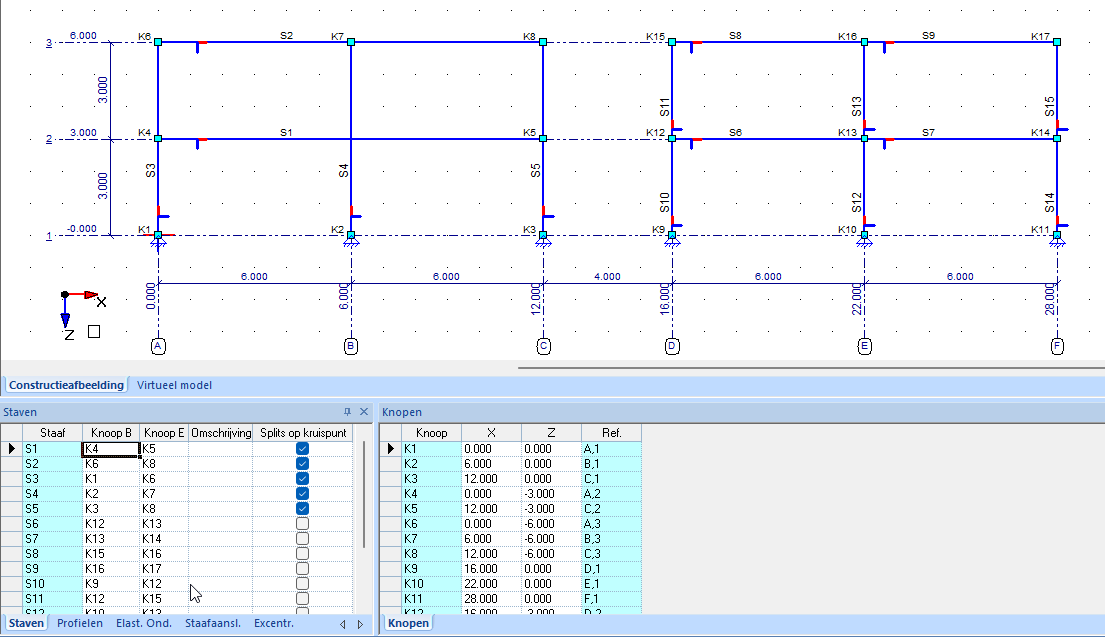
Task: Uncheck Splits op kruispunt for S1
Action: pos(302,448)
